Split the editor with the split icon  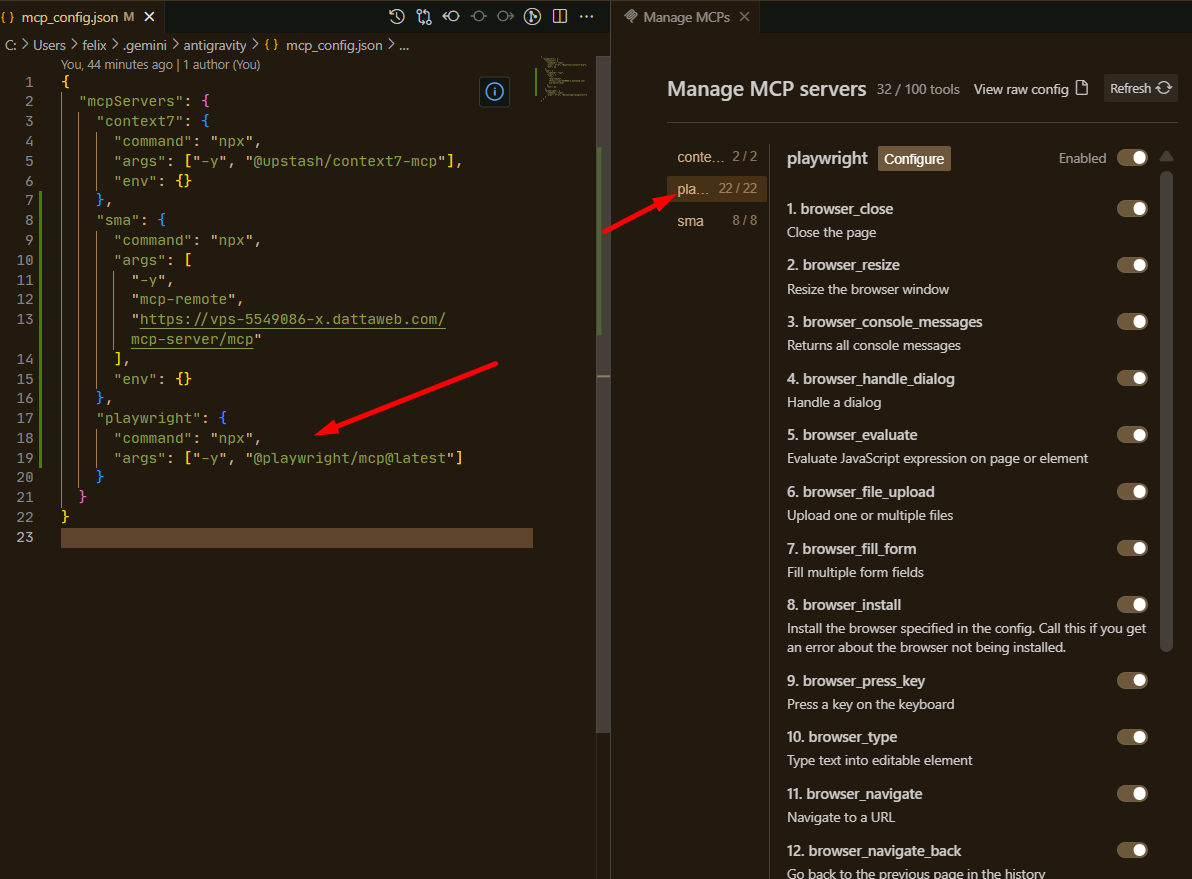tap(559, 16)
